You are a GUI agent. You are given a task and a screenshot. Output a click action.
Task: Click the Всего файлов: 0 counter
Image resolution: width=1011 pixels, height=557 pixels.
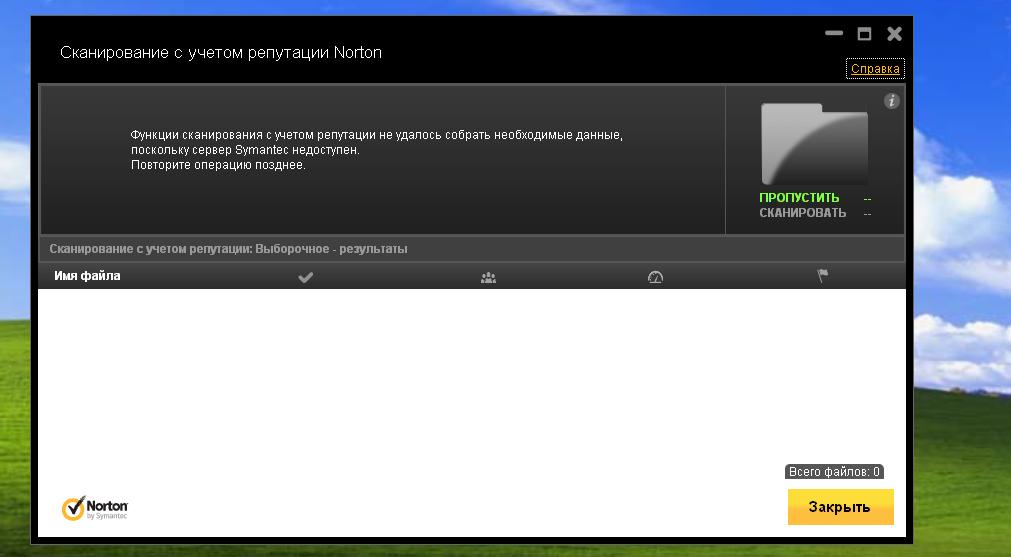(834, 472)
